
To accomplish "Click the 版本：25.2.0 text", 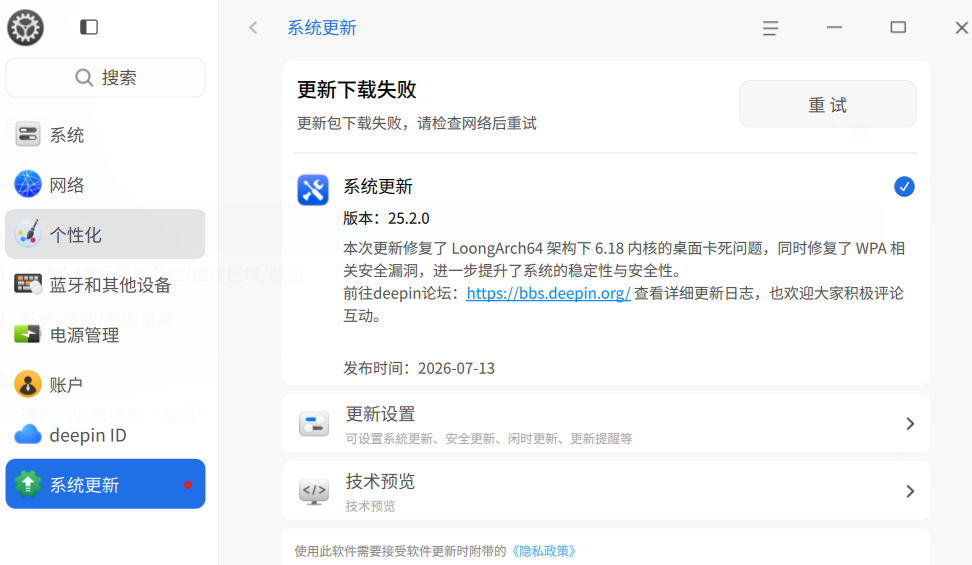I will tap(386, 218).
